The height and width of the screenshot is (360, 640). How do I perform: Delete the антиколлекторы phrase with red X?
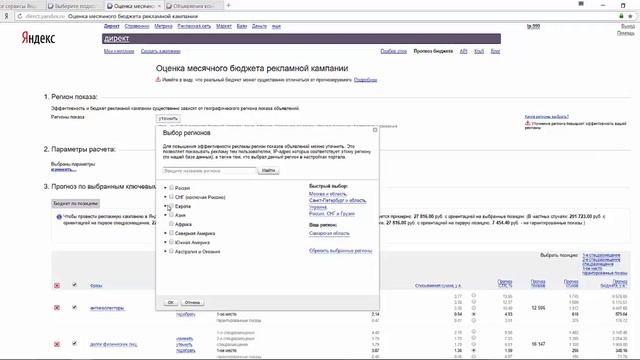[57, 308]
